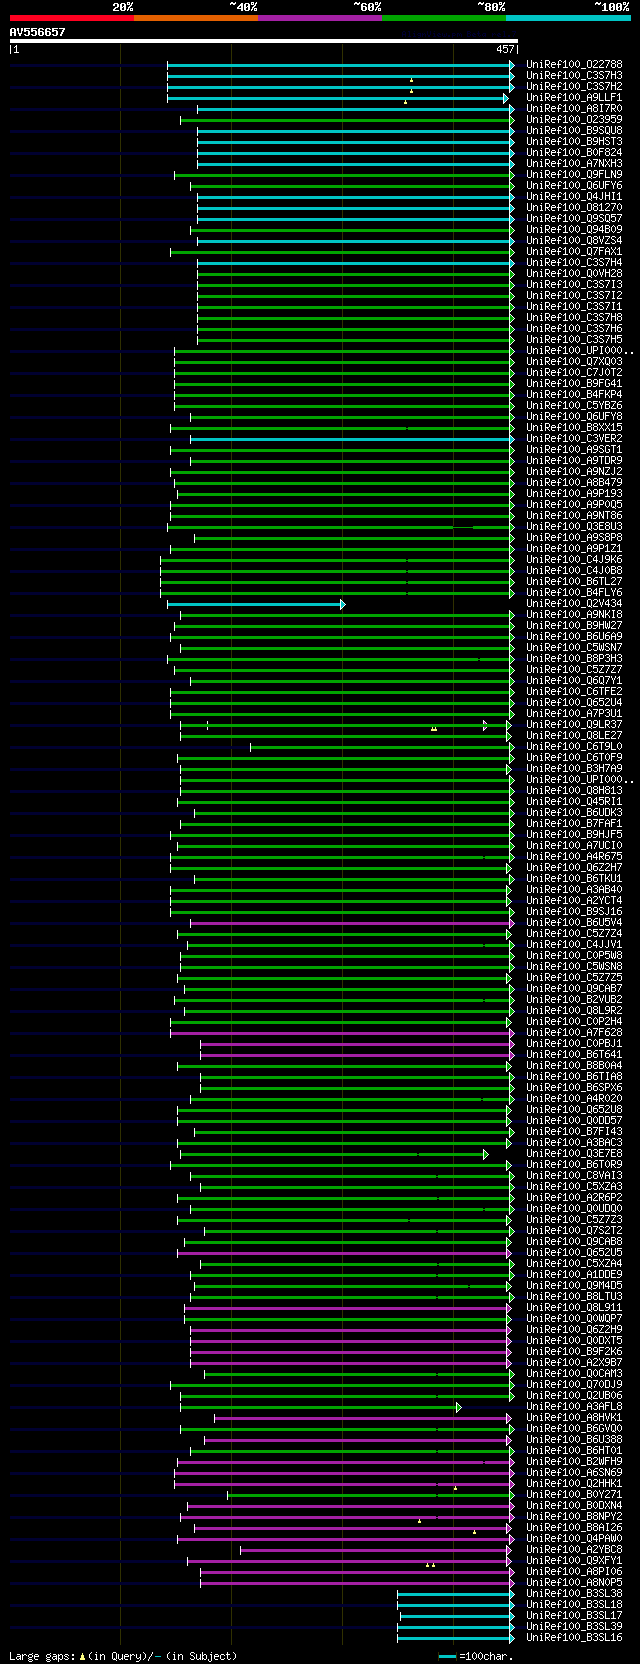Click the label UniRef100_Q9SQ57
This screenshot has width=640, height=1664.
coord(574,219)
